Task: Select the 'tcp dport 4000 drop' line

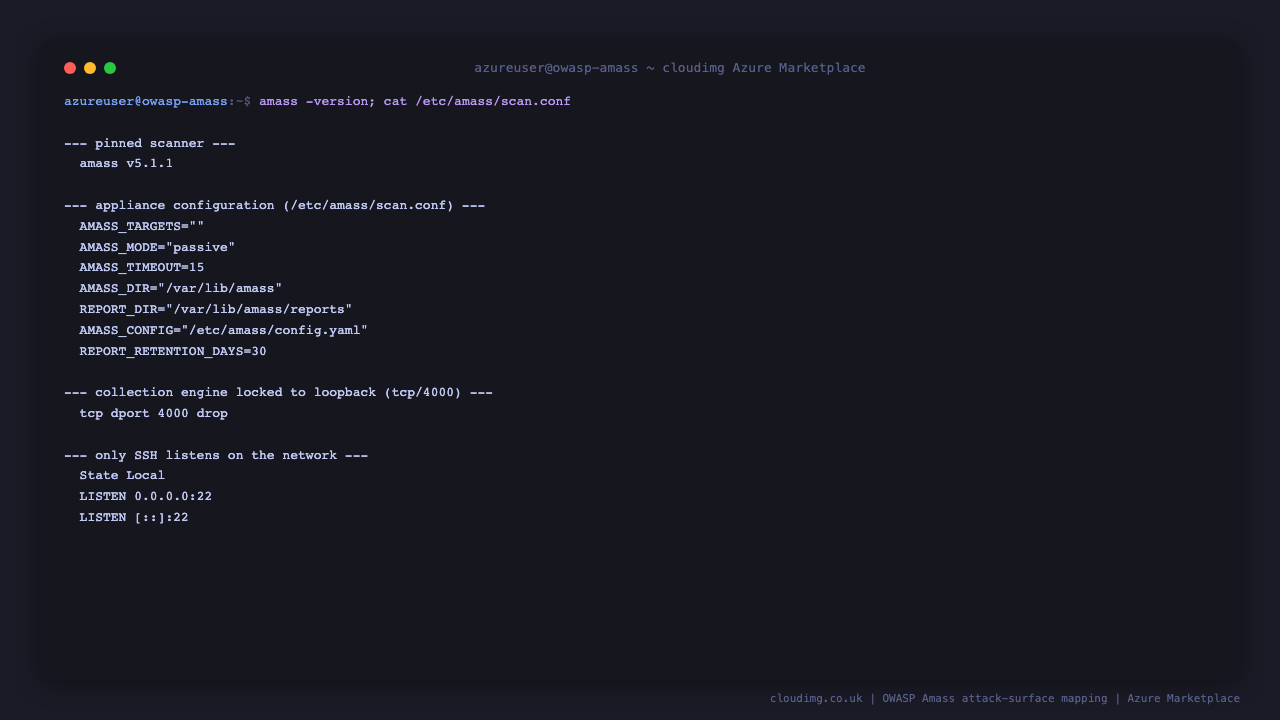Action: click(154, 414)
